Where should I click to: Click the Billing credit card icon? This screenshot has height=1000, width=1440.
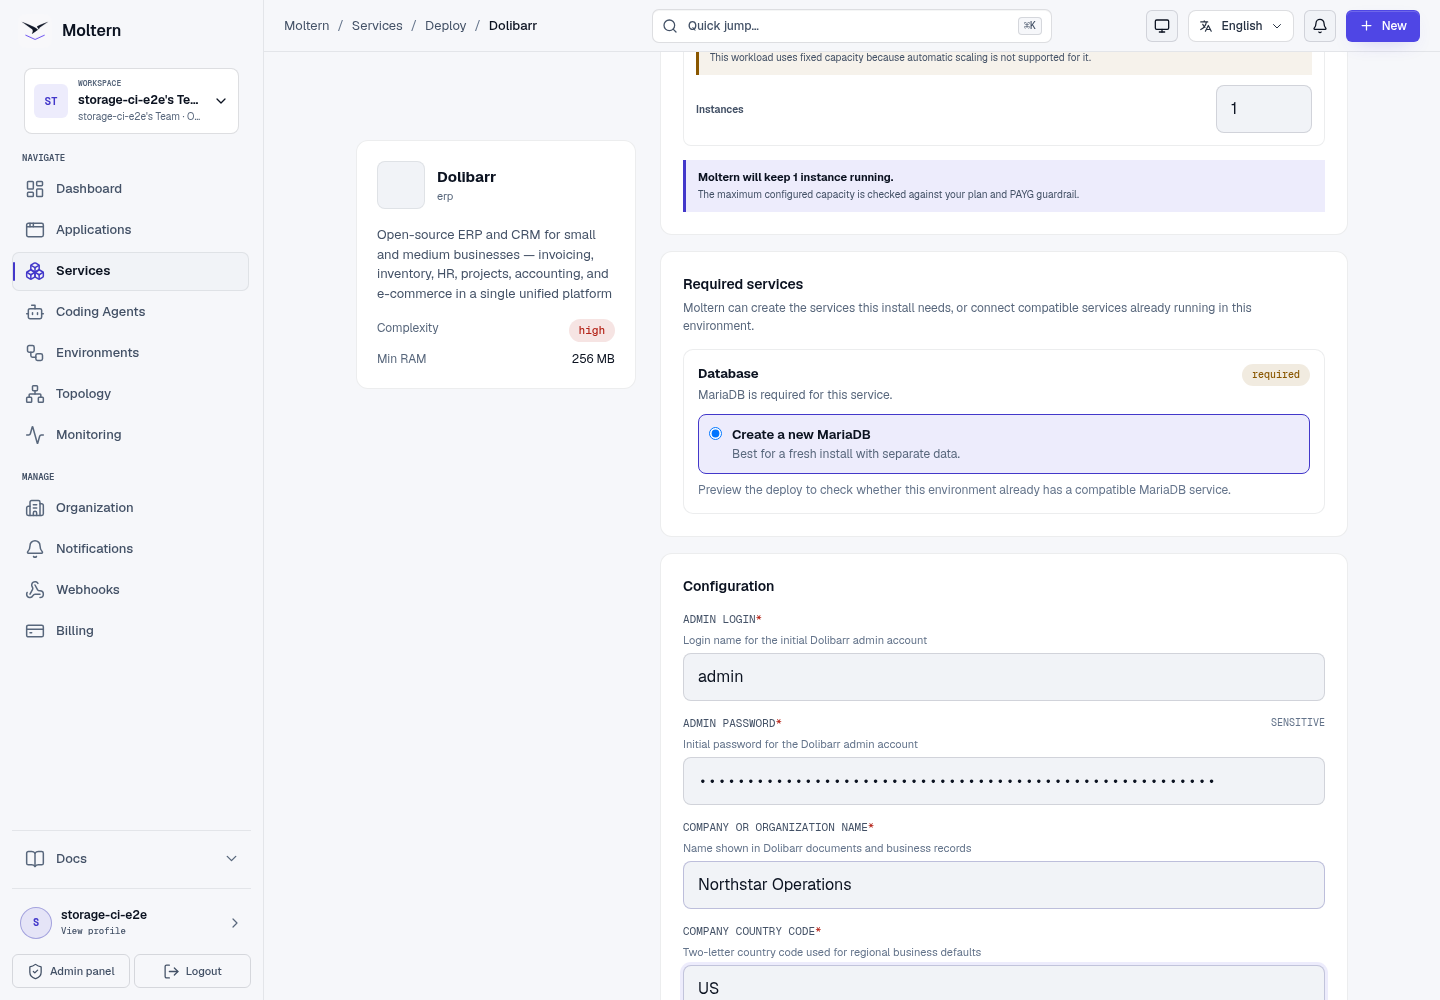(35, 631)
